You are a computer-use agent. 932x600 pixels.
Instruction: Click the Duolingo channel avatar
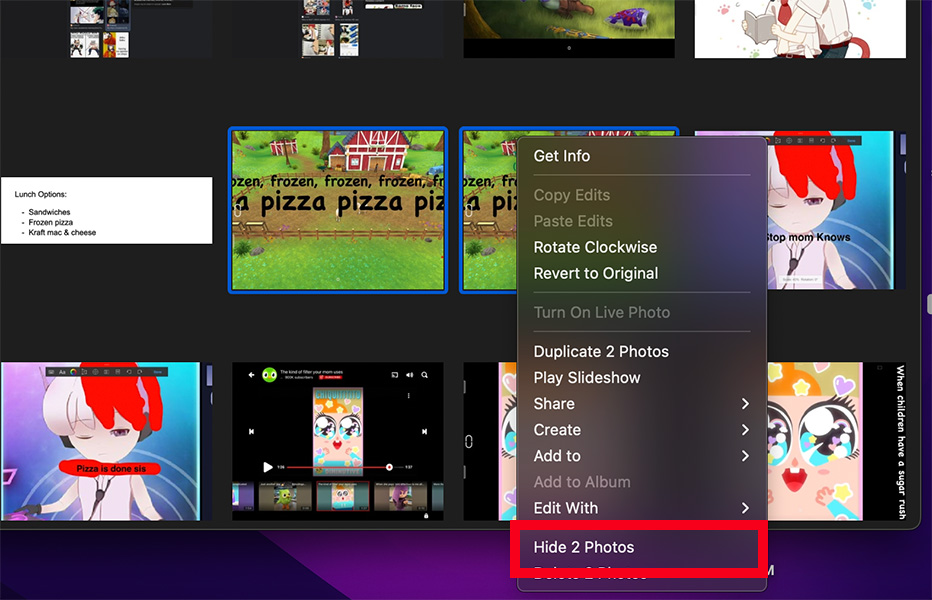tap(270, 375)
